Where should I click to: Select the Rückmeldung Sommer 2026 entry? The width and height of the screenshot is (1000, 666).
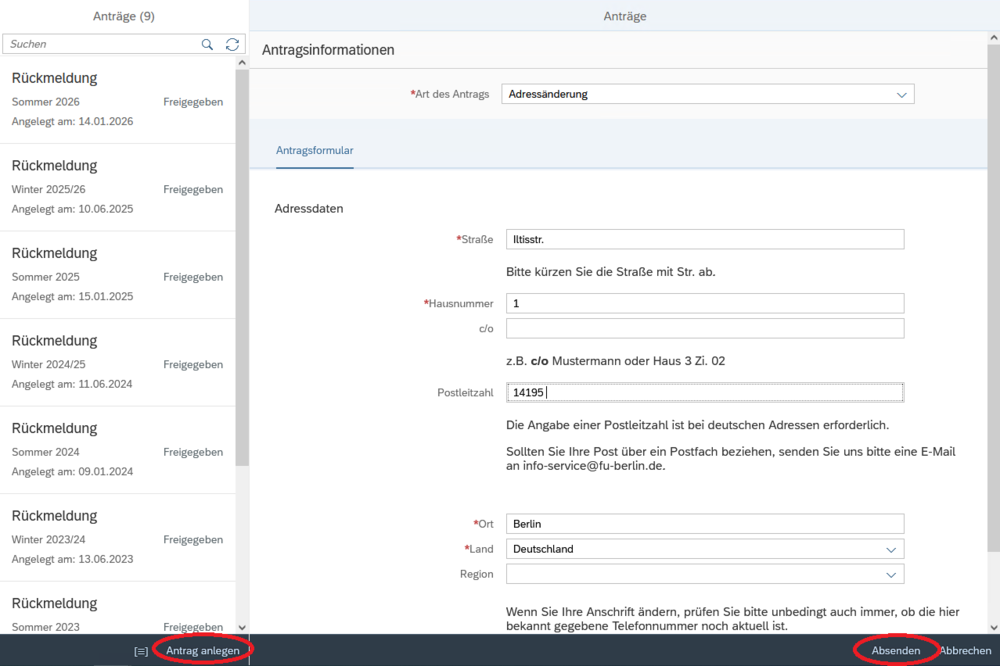[117, 100]
